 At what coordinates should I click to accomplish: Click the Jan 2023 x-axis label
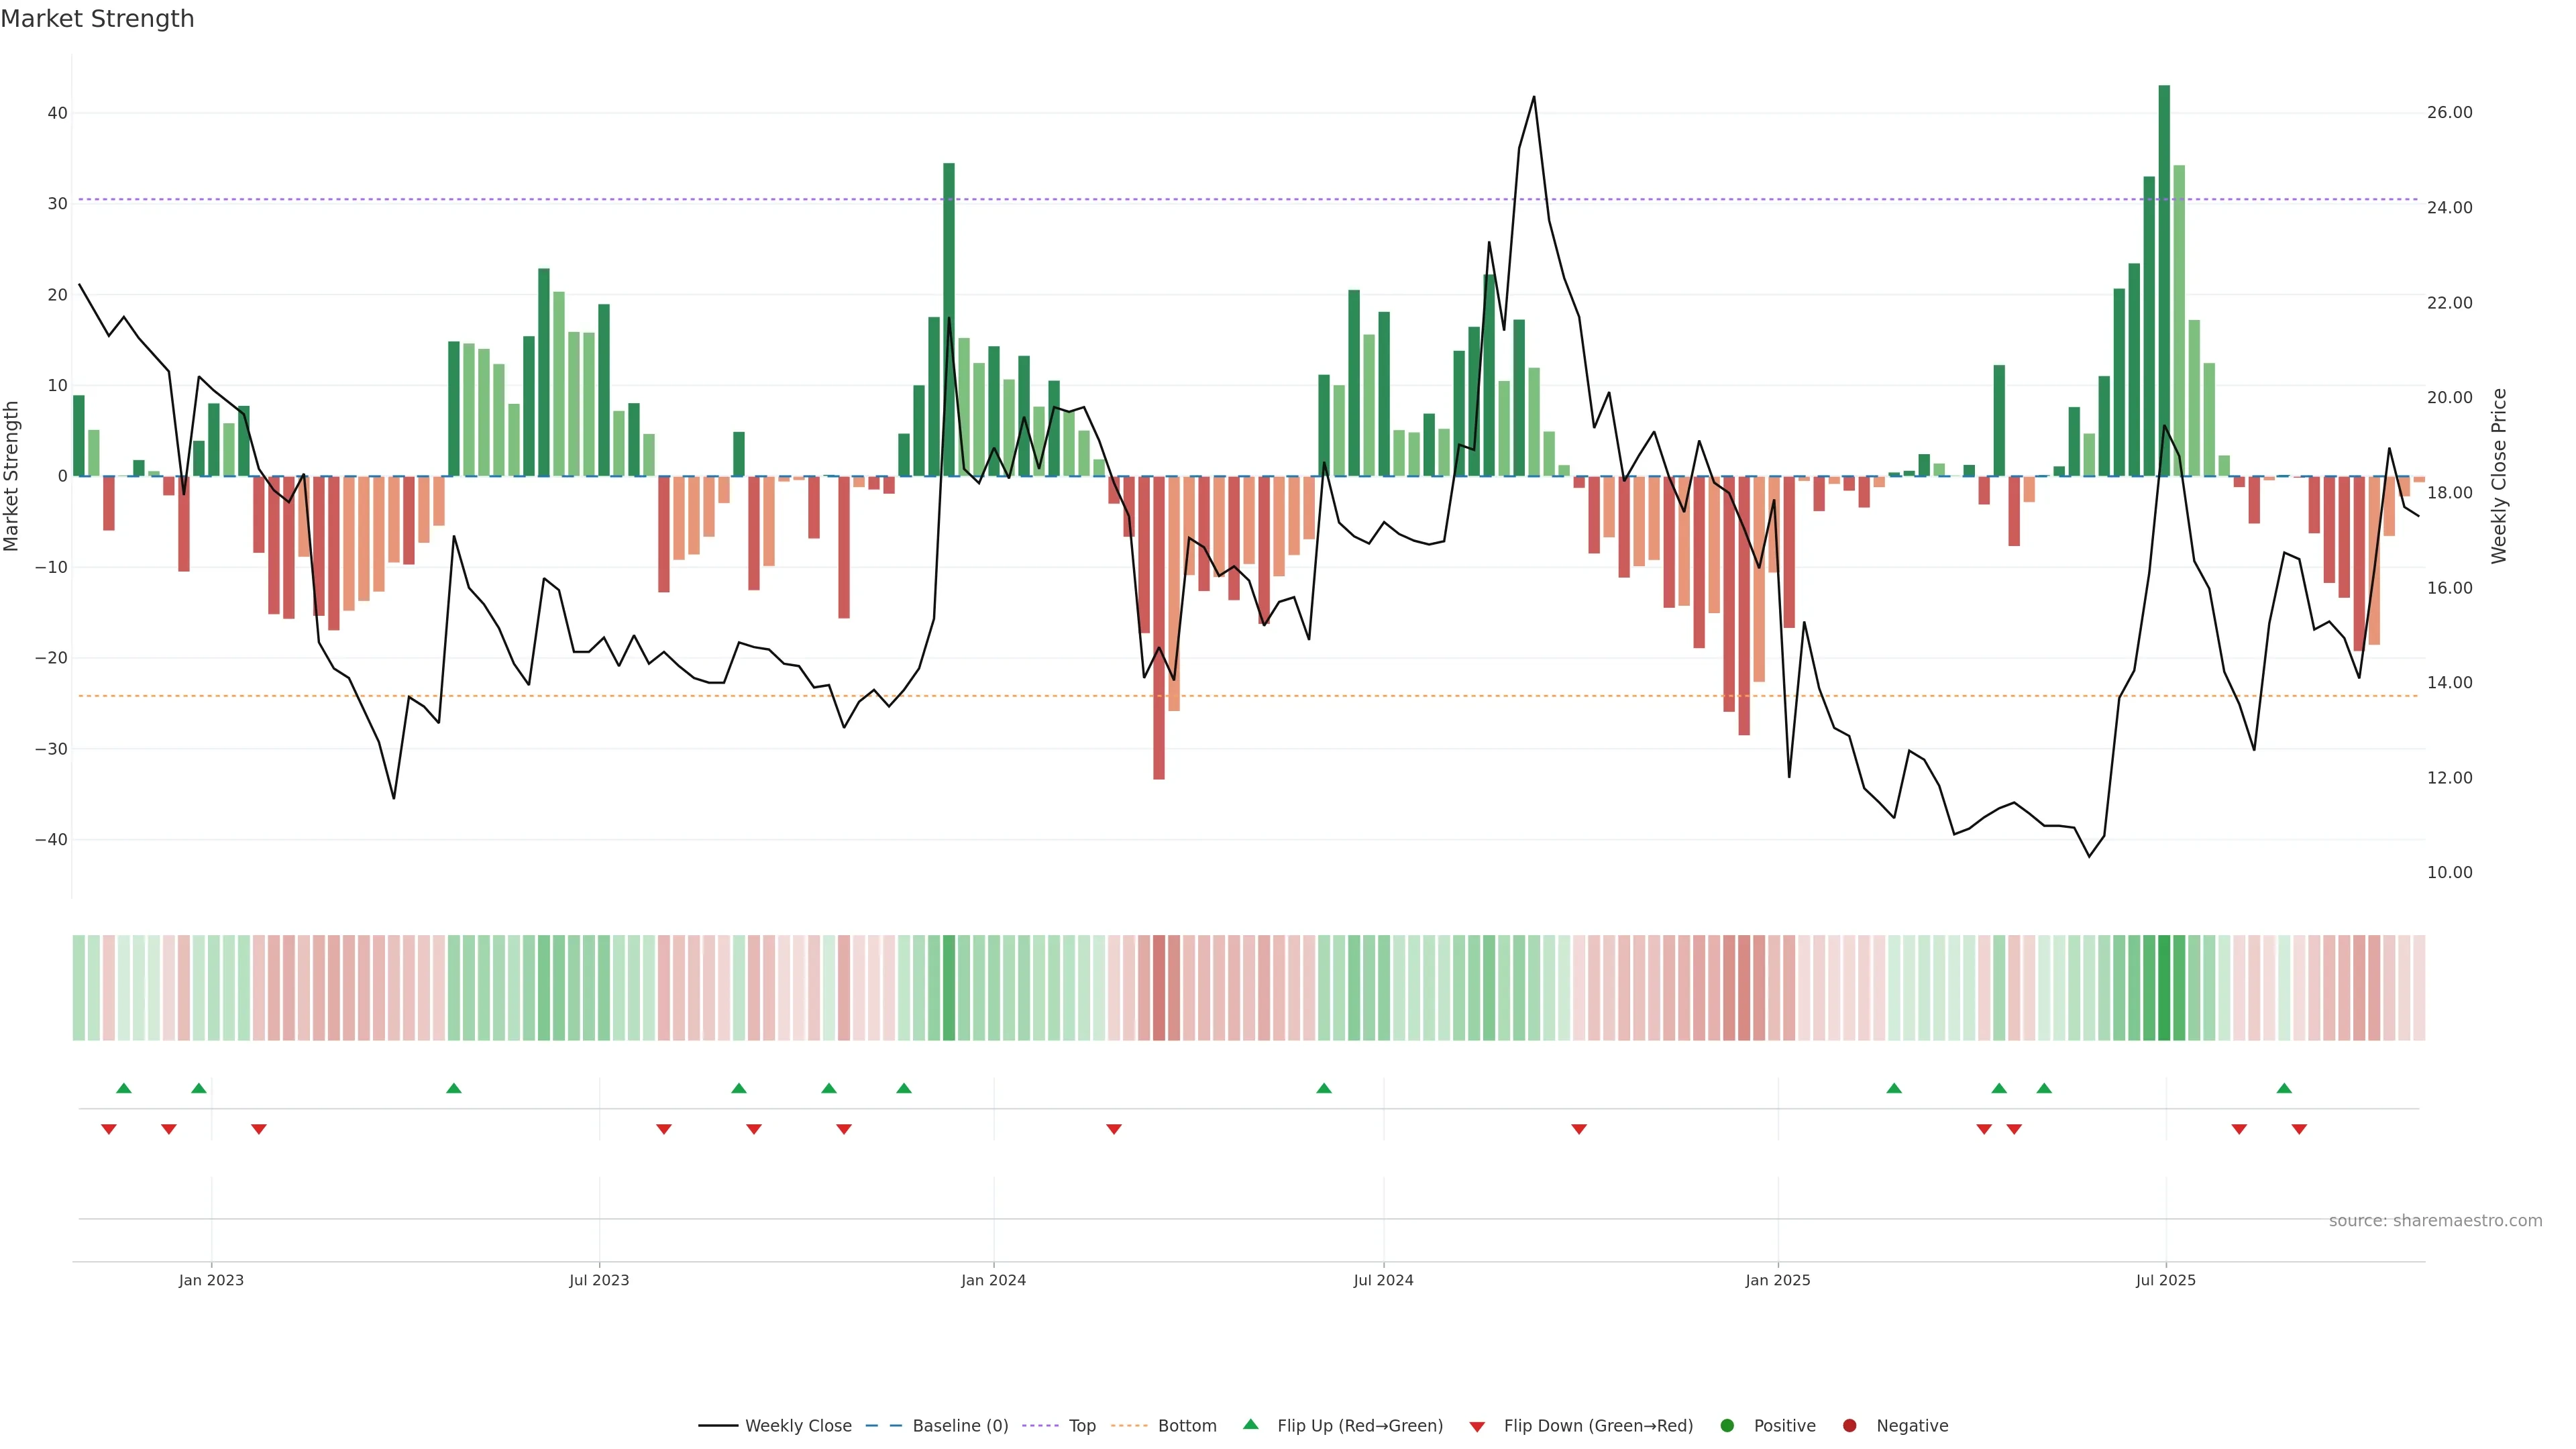pyautogui.click(x=211, y=1280)
